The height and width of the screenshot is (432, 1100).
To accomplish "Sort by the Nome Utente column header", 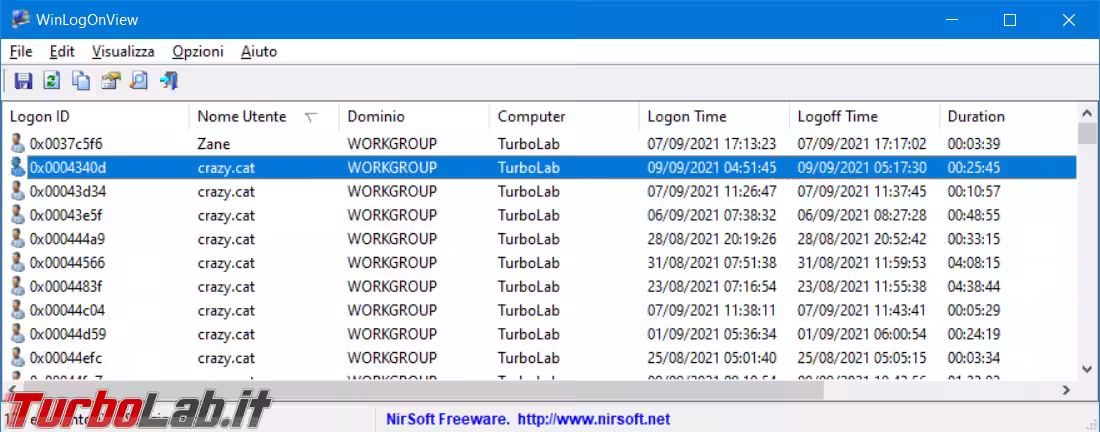I will coord(242,117).
